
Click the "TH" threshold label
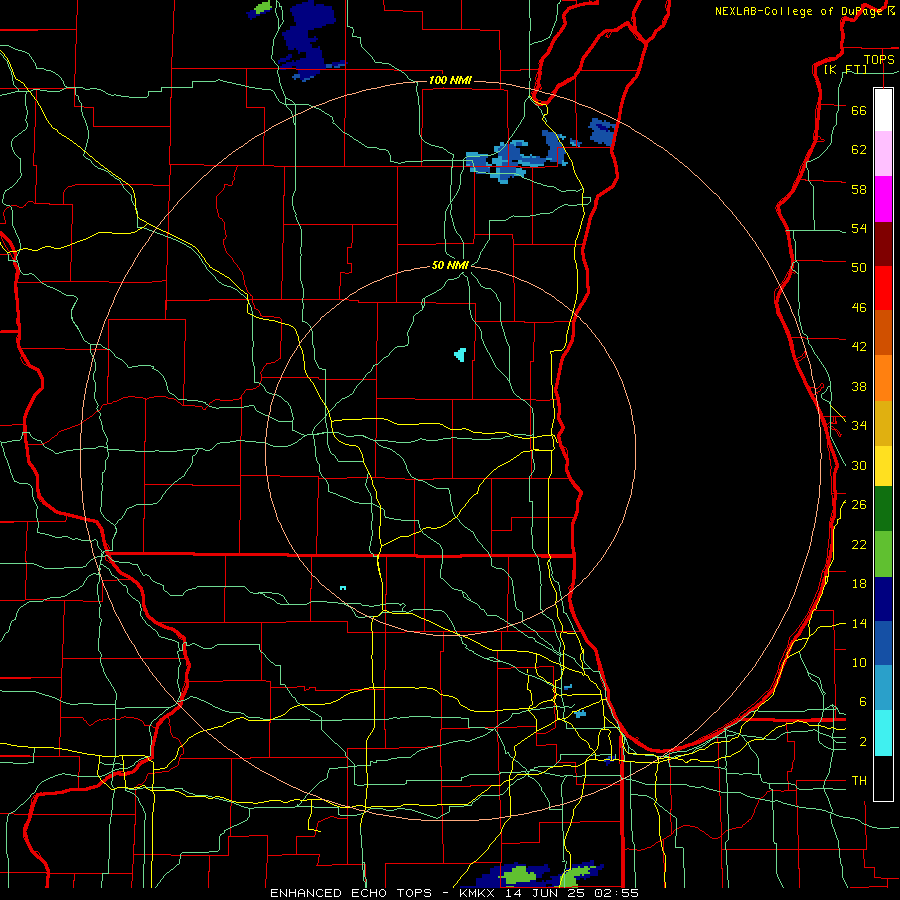click(x=859, y=781)
